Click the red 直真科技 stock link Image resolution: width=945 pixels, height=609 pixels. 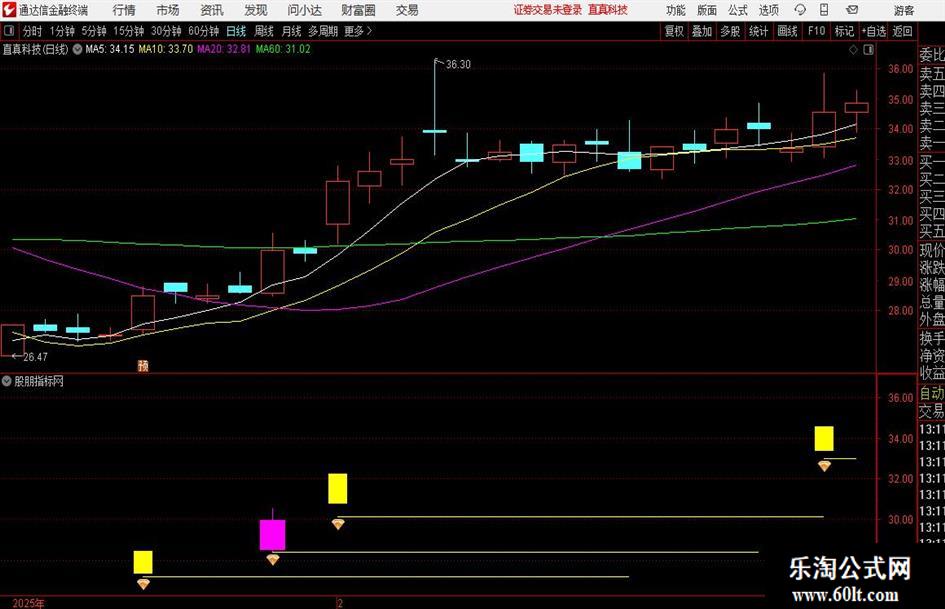pyautogui.click(x=608, y=10)
